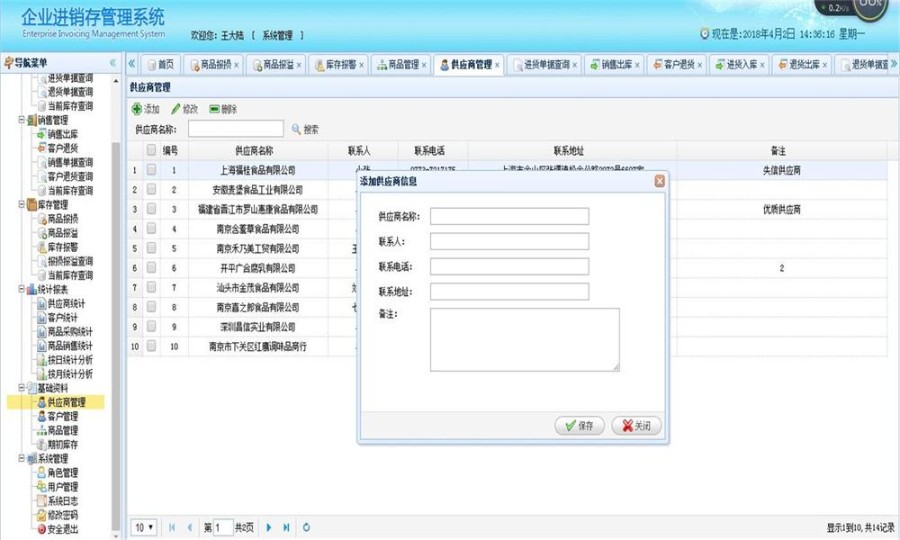Viewport: 900px width, 540px height.
Task: Collapse the 导航菜单 sidebar panel
Action: tap(113, 63)
